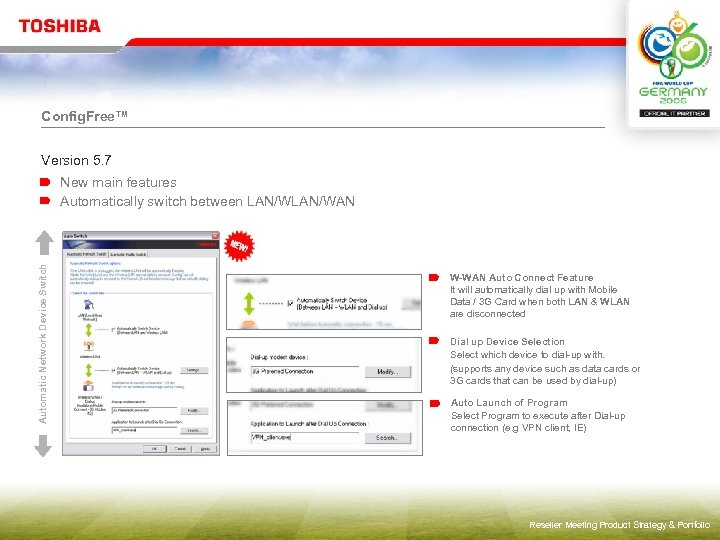Click the Dial-up modem device label in callout
This screenshot has width=720, height=540.
(279, 357)
